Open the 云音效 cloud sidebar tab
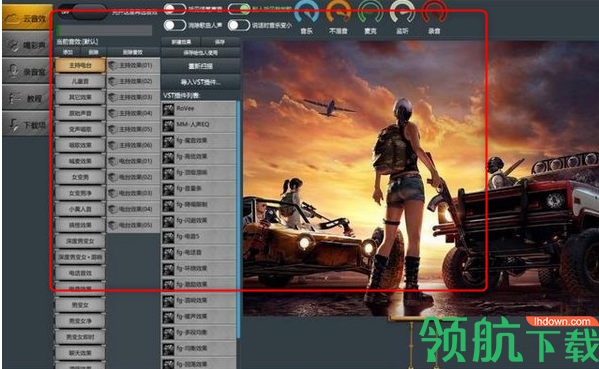 pyautogui.click(x=27, y=17)
